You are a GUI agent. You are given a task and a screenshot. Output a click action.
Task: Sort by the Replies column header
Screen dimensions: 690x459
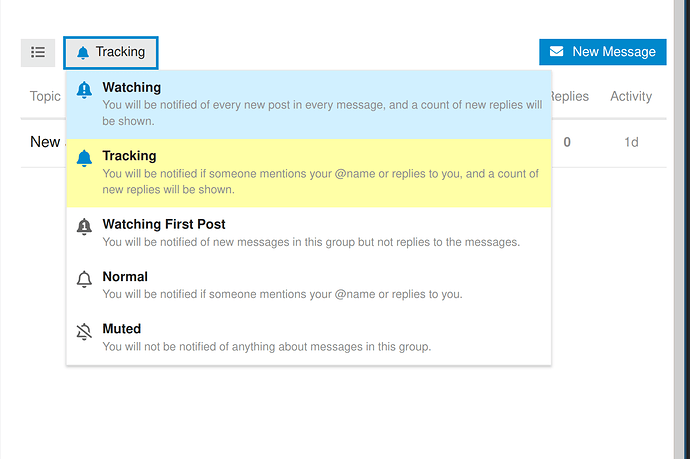[x=570, y=96]
